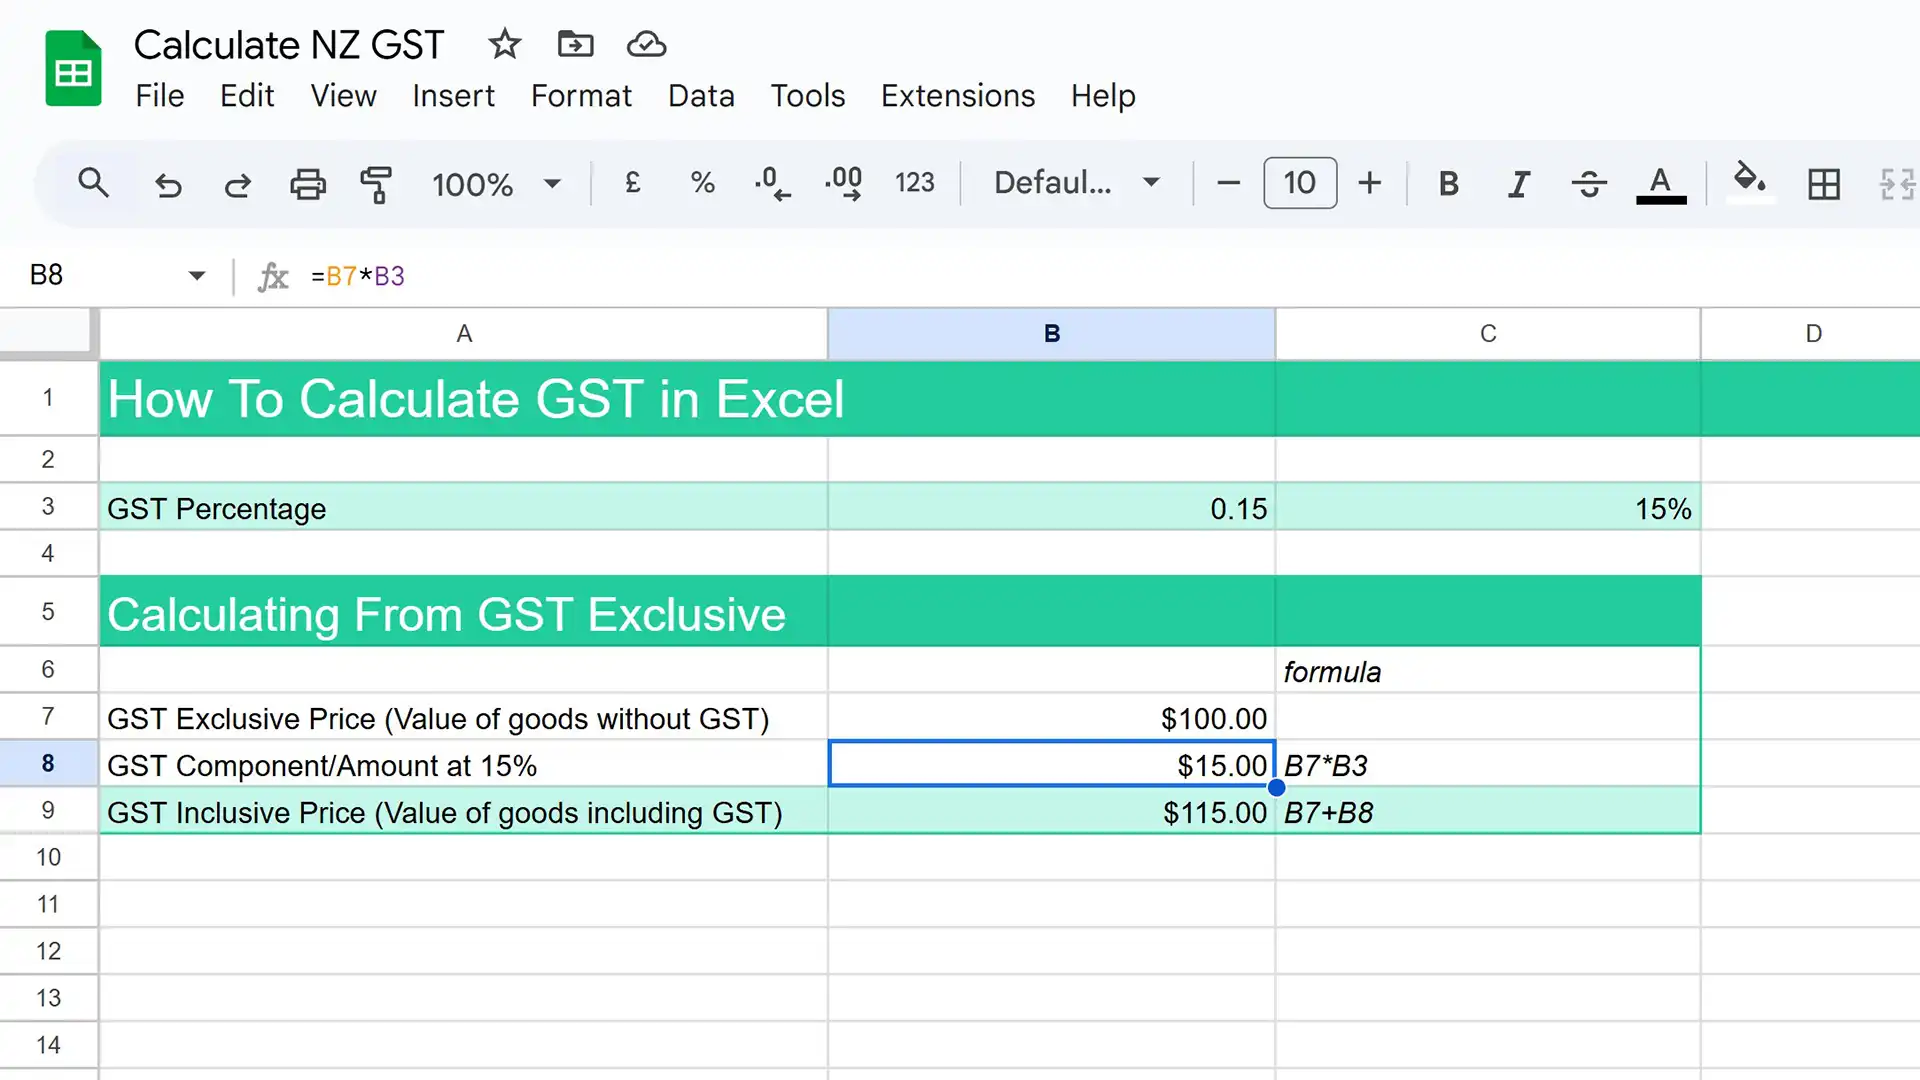Image resolution: width=1920 pixels, height=1080 pixels.
Task: Click the $115.00 cell
Action: (1052, 811)
